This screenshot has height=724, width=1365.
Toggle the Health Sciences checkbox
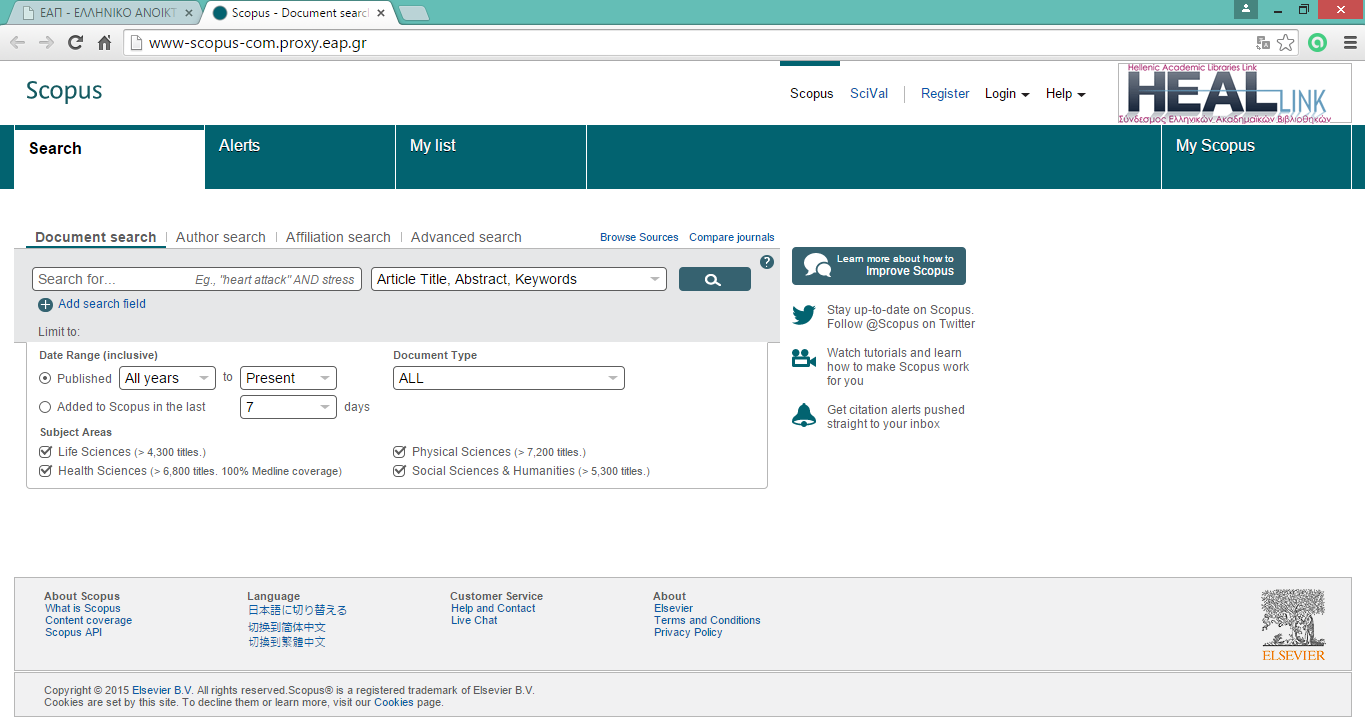point(46,471)
